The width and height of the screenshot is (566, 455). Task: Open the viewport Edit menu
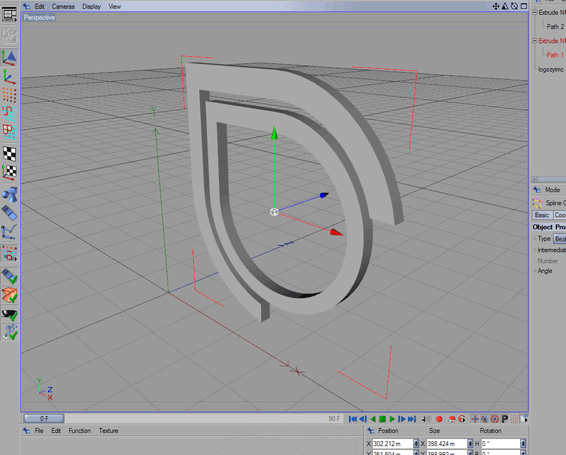[x=39, y=6]
